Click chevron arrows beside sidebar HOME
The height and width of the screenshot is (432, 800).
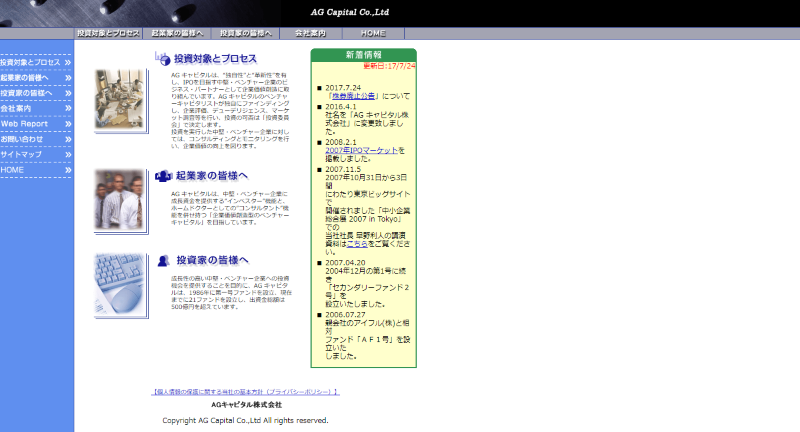[x=68, y=170]
